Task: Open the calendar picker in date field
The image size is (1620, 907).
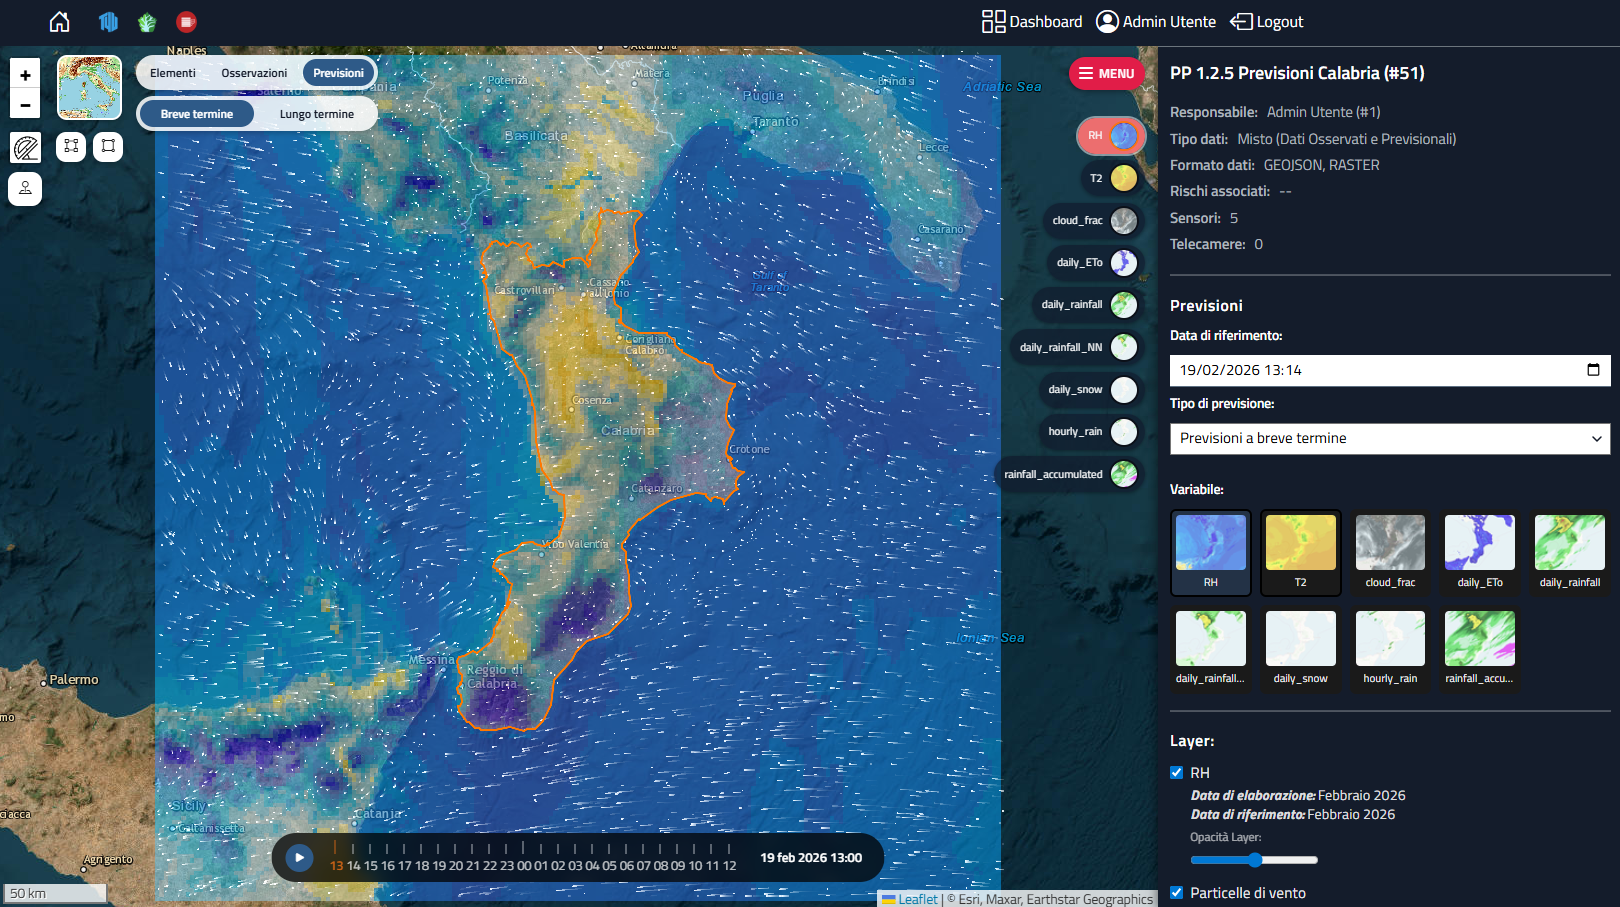Action: point(1593,370)
